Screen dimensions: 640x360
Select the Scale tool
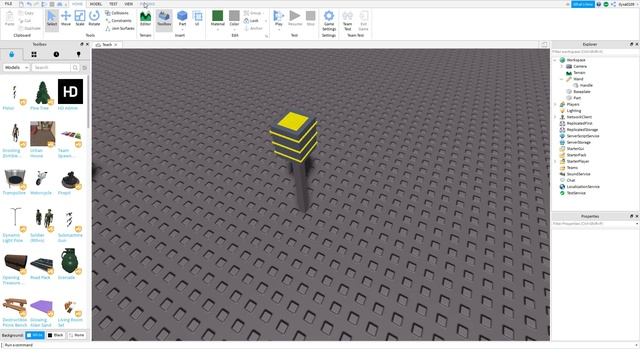point(80,18)
